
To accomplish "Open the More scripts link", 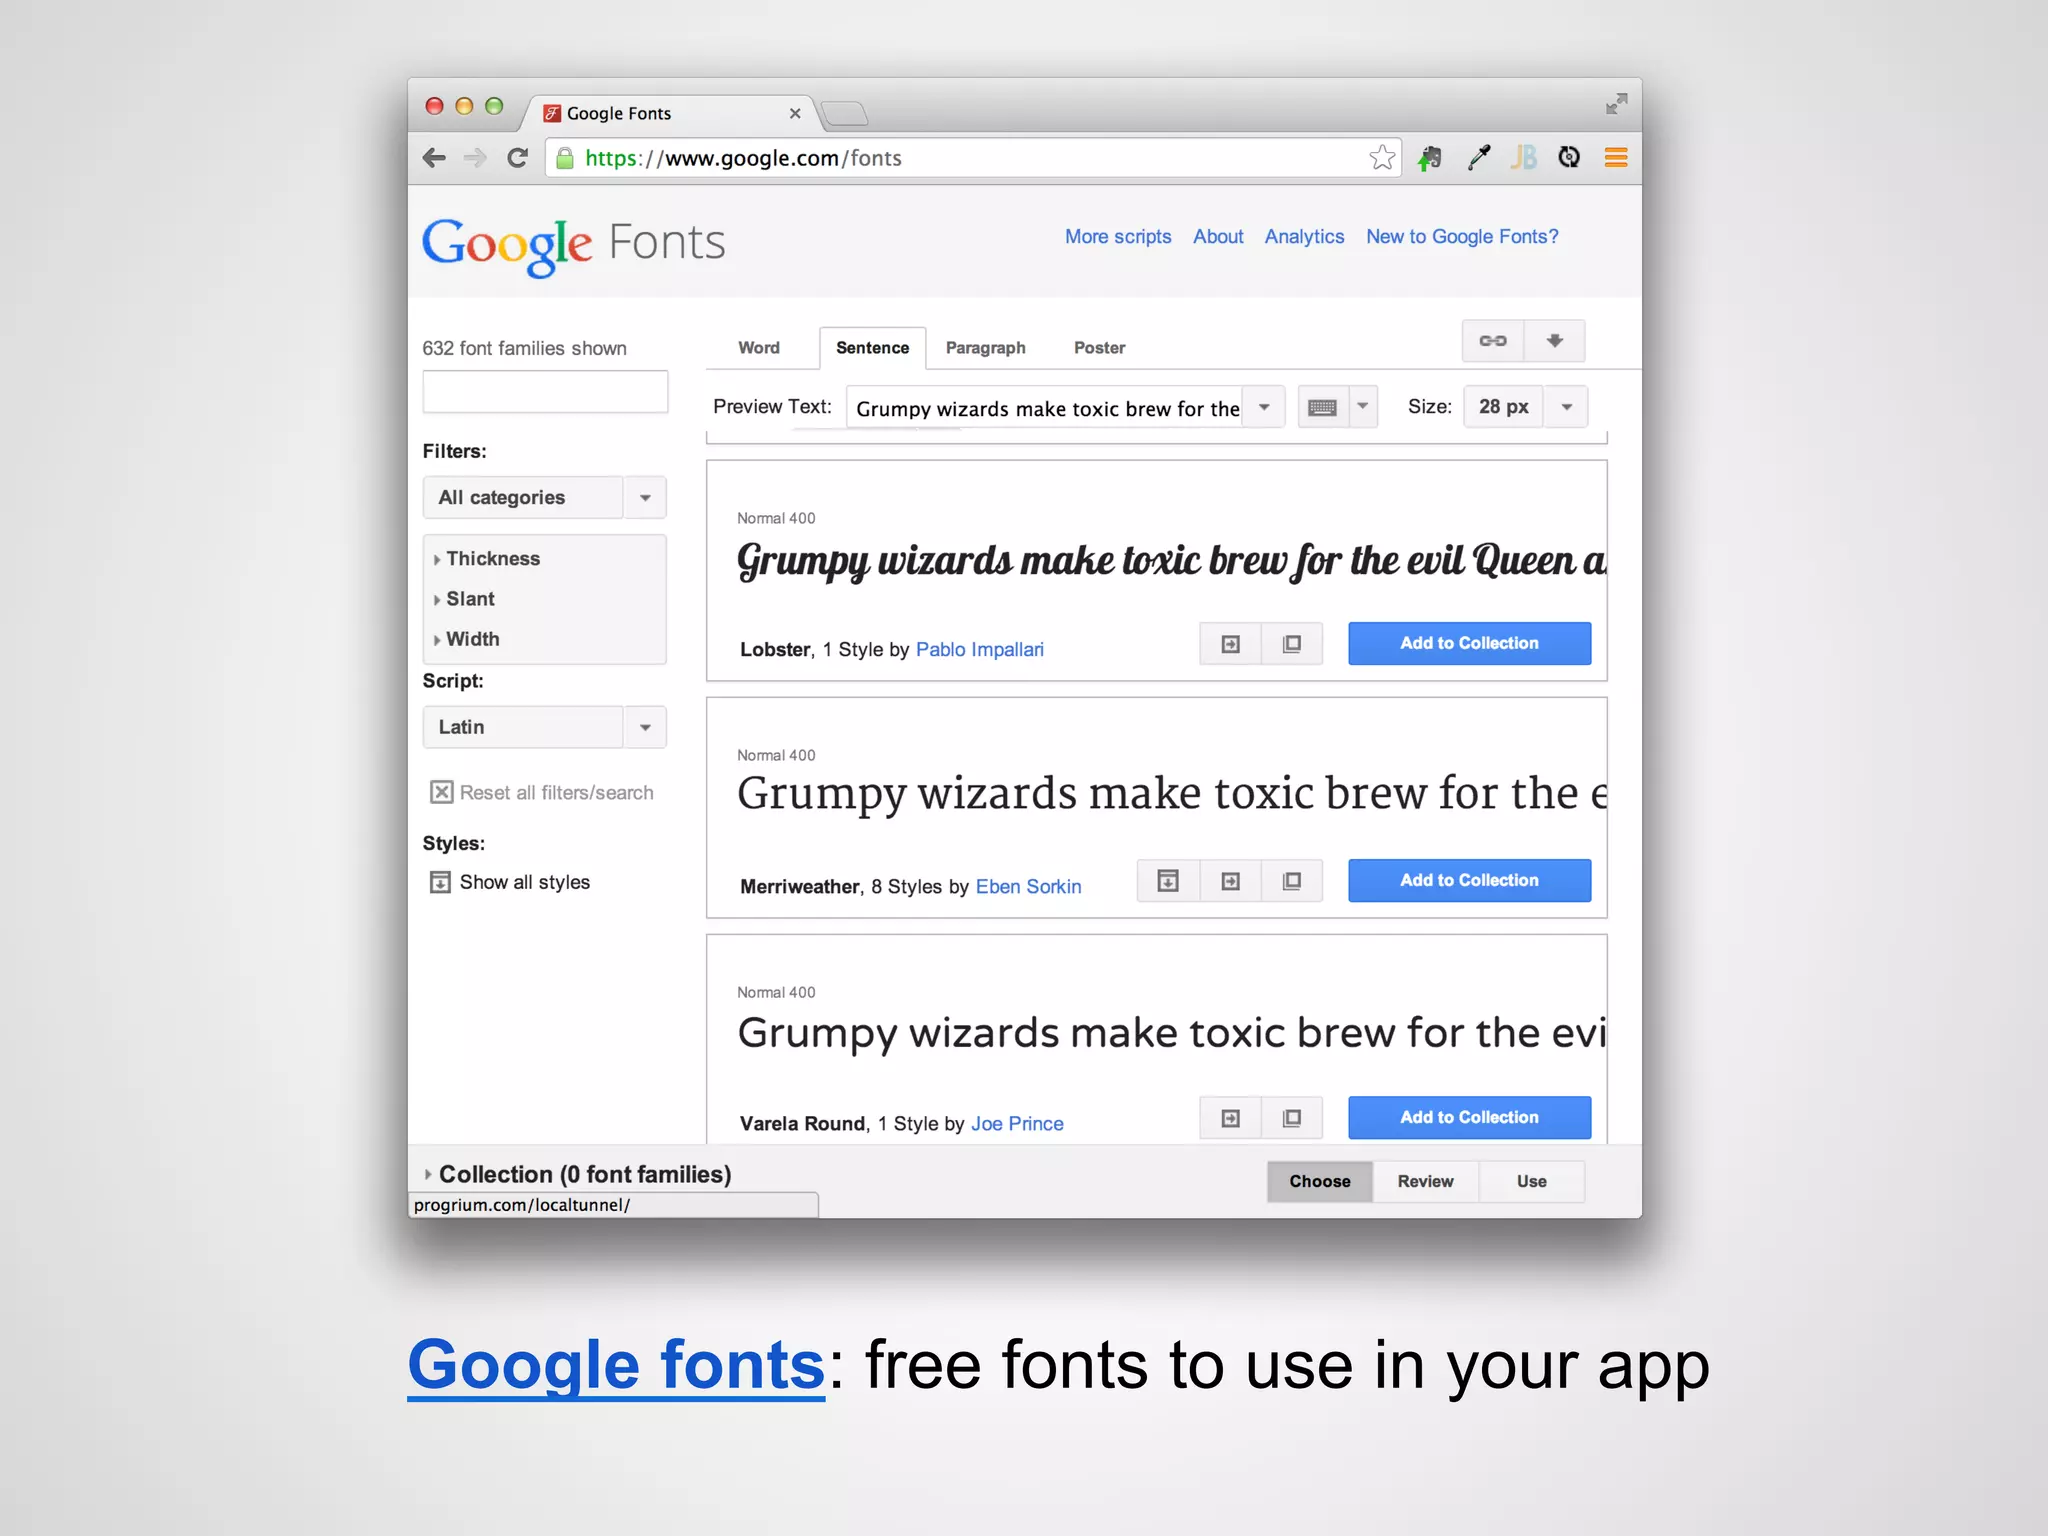I will pos(1118,237).
